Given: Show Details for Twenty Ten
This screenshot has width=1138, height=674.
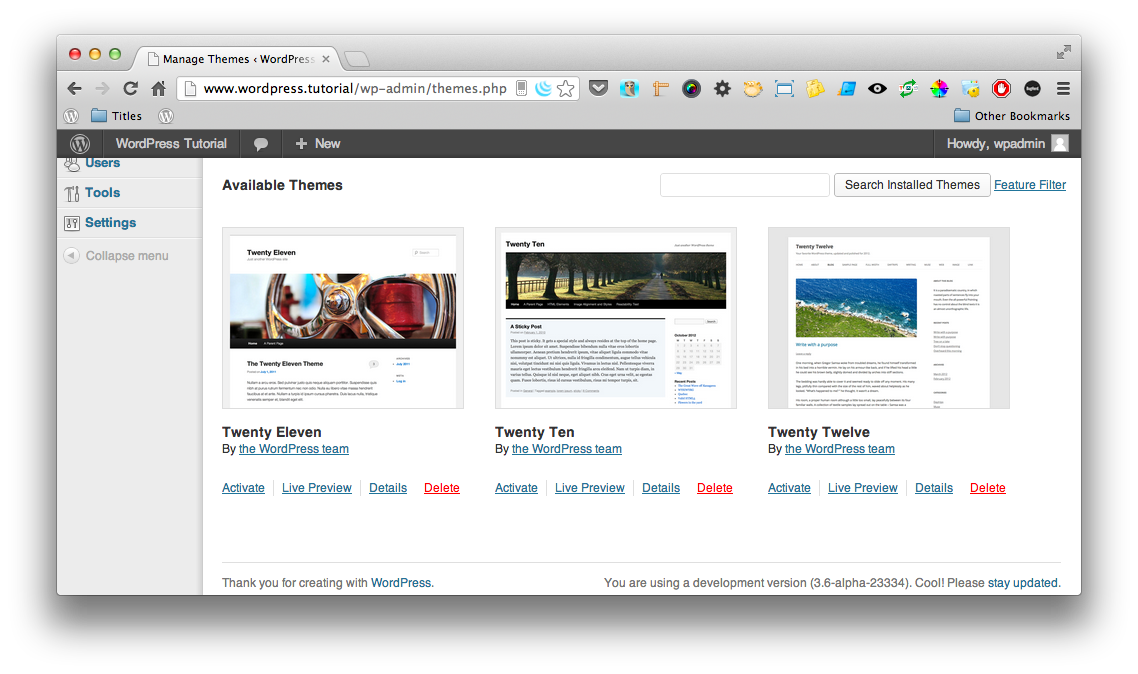Looking at the screenshot, I should pos(660,488).
